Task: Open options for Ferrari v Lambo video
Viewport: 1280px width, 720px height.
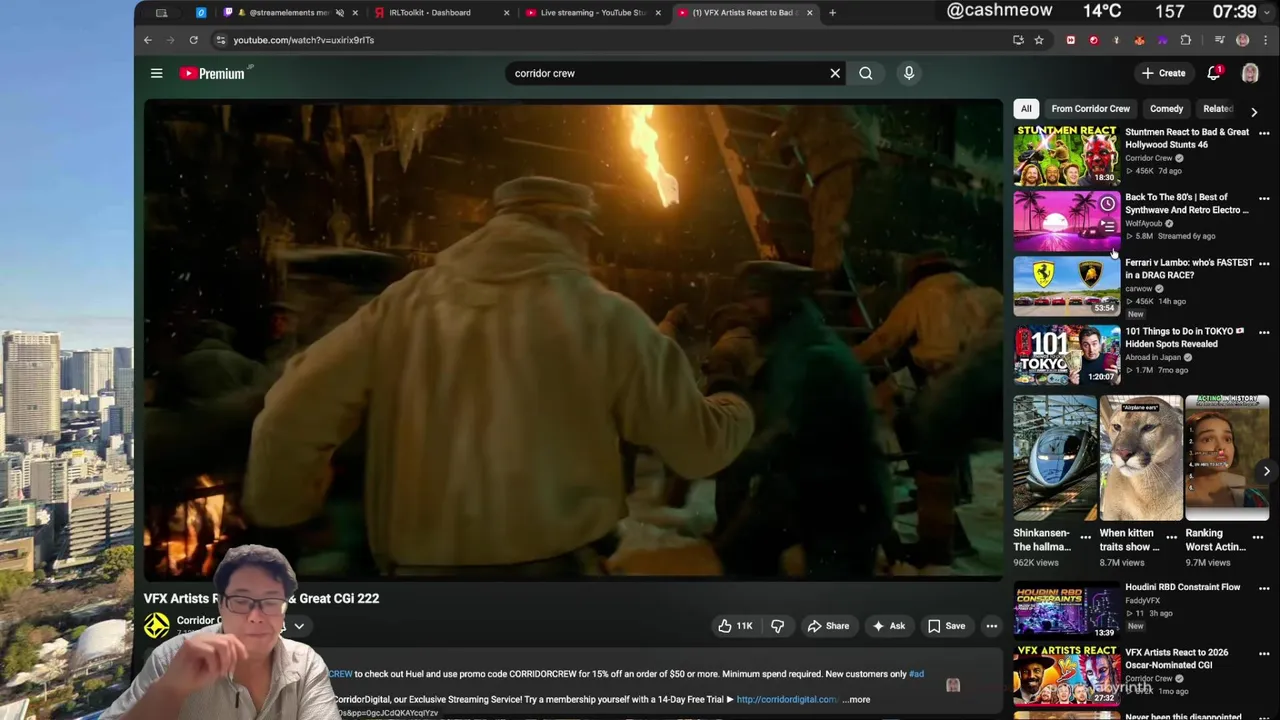Action: point(1264,264)
